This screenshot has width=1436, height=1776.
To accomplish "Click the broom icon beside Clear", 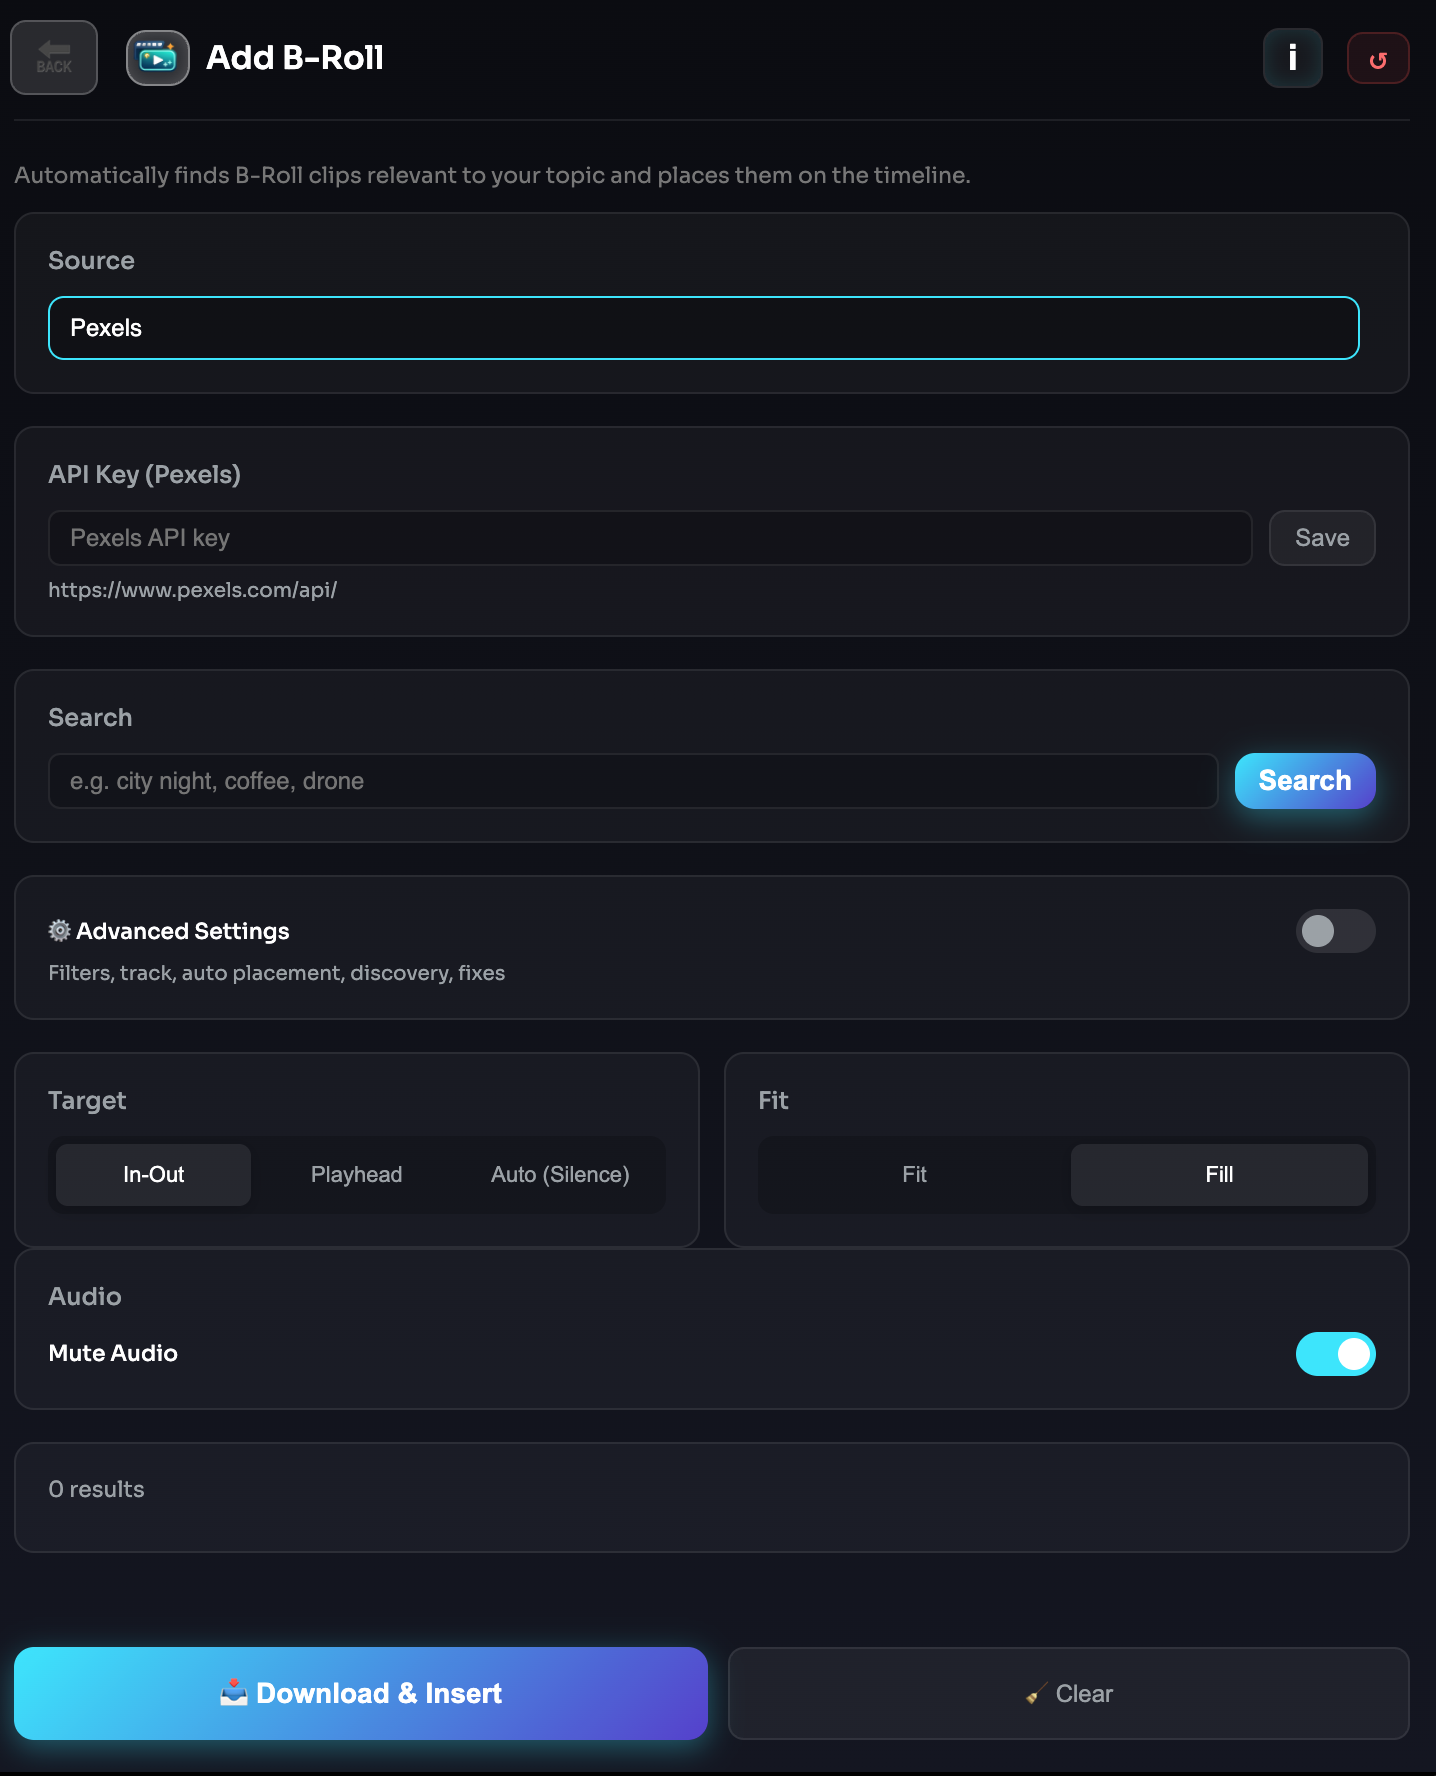I will click(1037, 1694).
